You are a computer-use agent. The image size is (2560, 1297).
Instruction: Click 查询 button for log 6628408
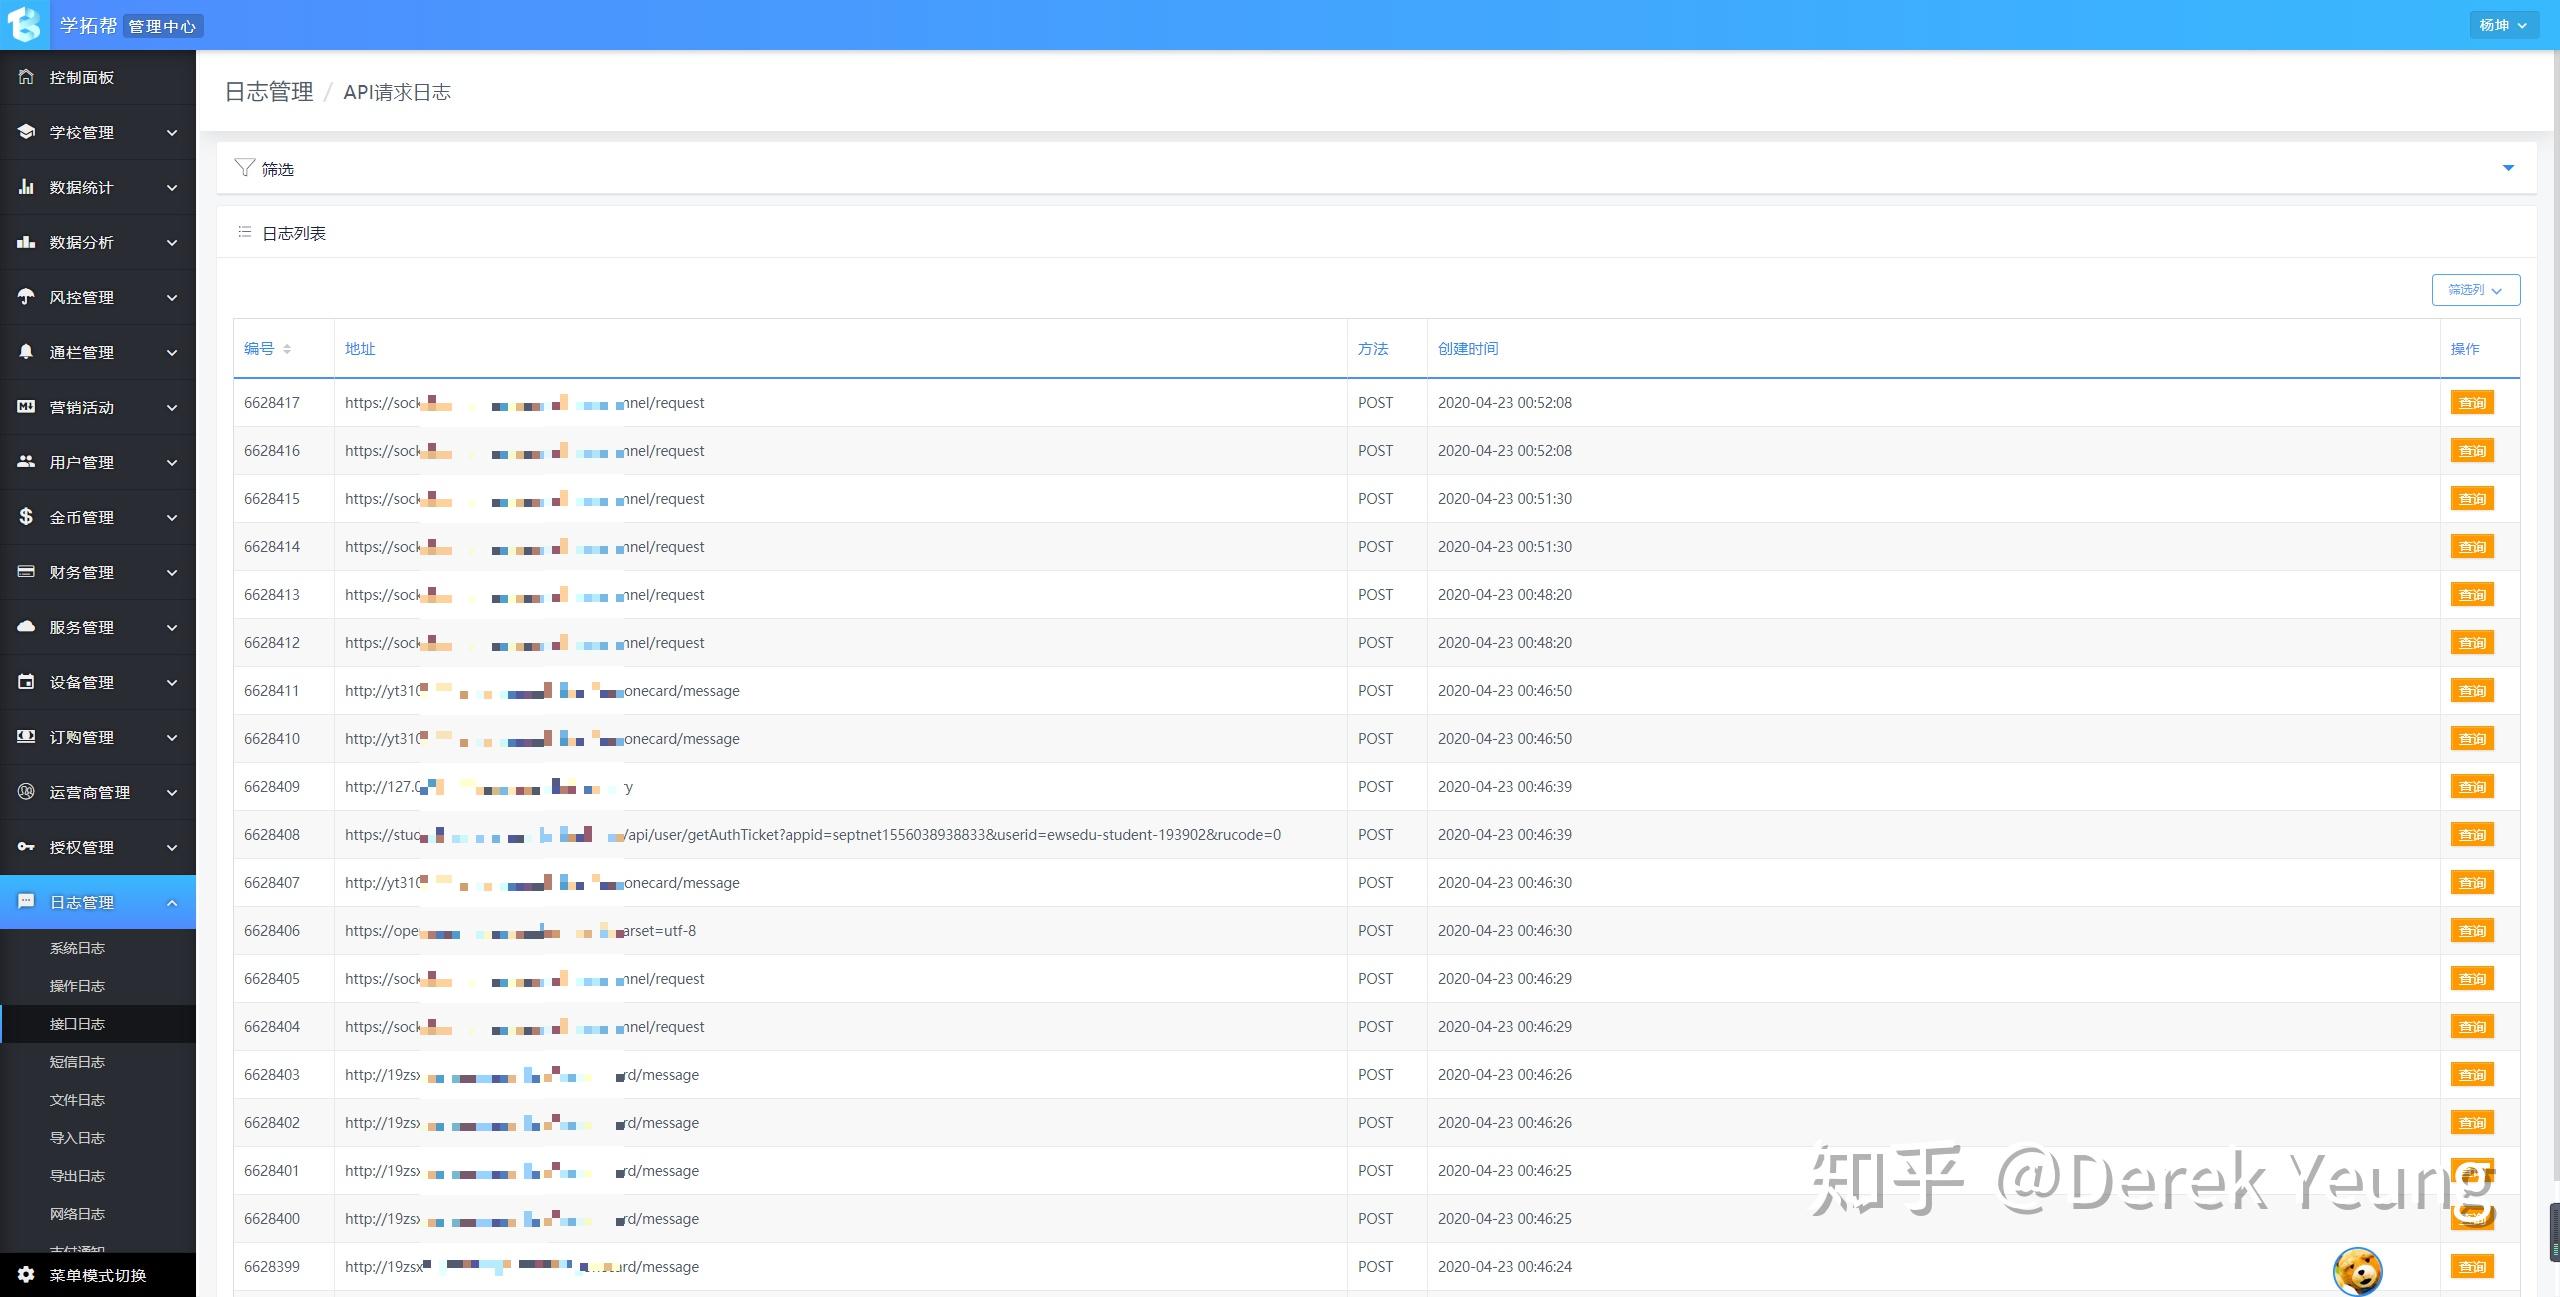tap(2471, 835)
